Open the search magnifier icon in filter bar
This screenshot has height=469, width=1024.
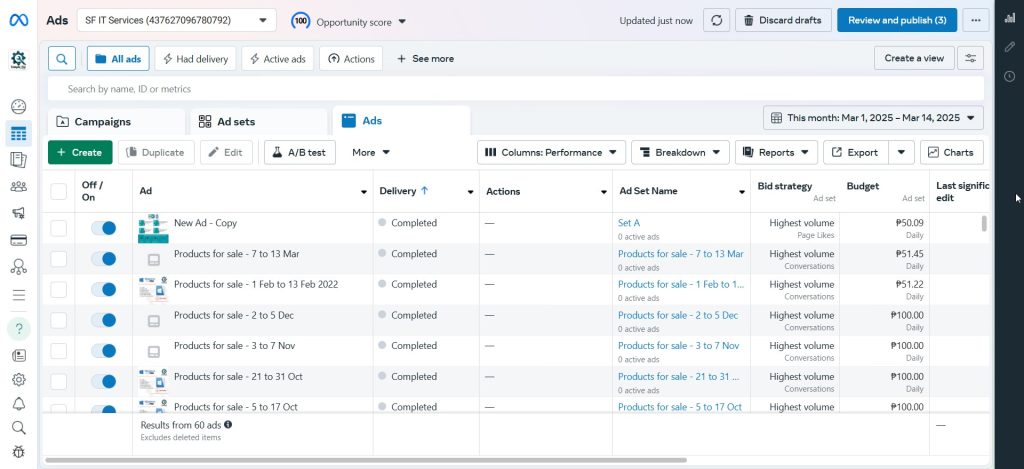[x=61, y=59]
